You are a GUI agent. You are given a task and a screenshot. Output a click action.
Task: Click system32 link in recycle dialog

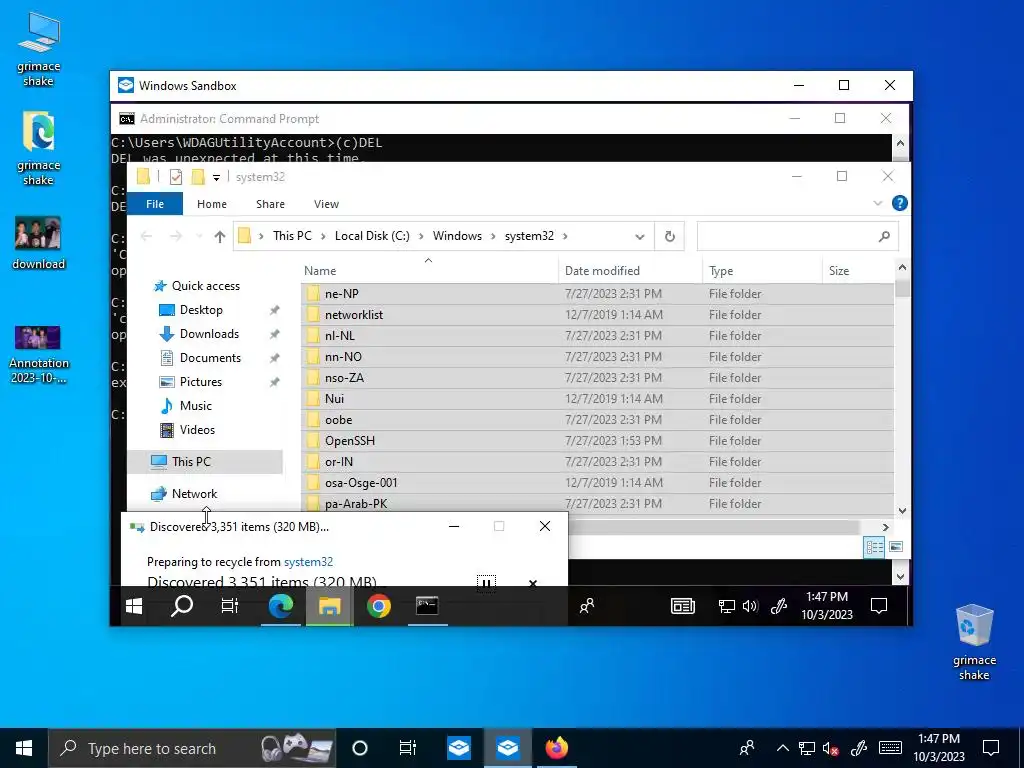[x=308, y=562]
